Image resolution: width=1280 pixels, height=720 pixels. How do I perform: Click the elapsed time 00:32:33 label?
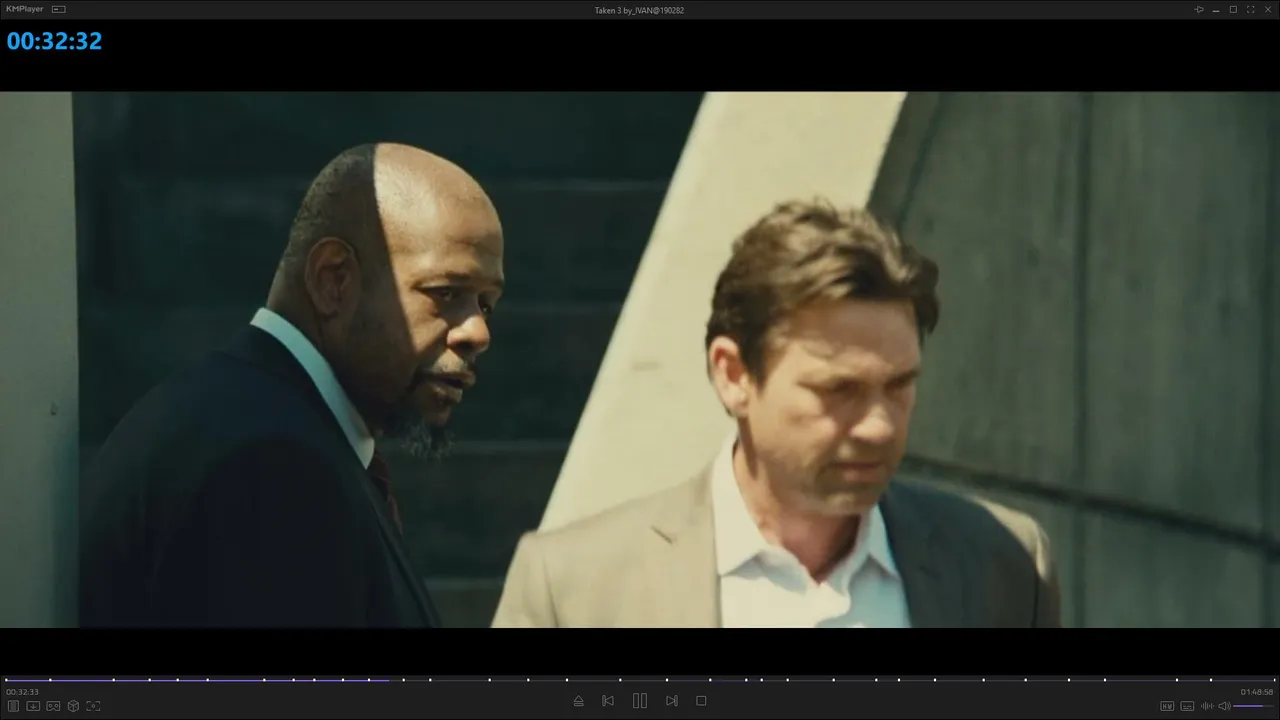22,692
